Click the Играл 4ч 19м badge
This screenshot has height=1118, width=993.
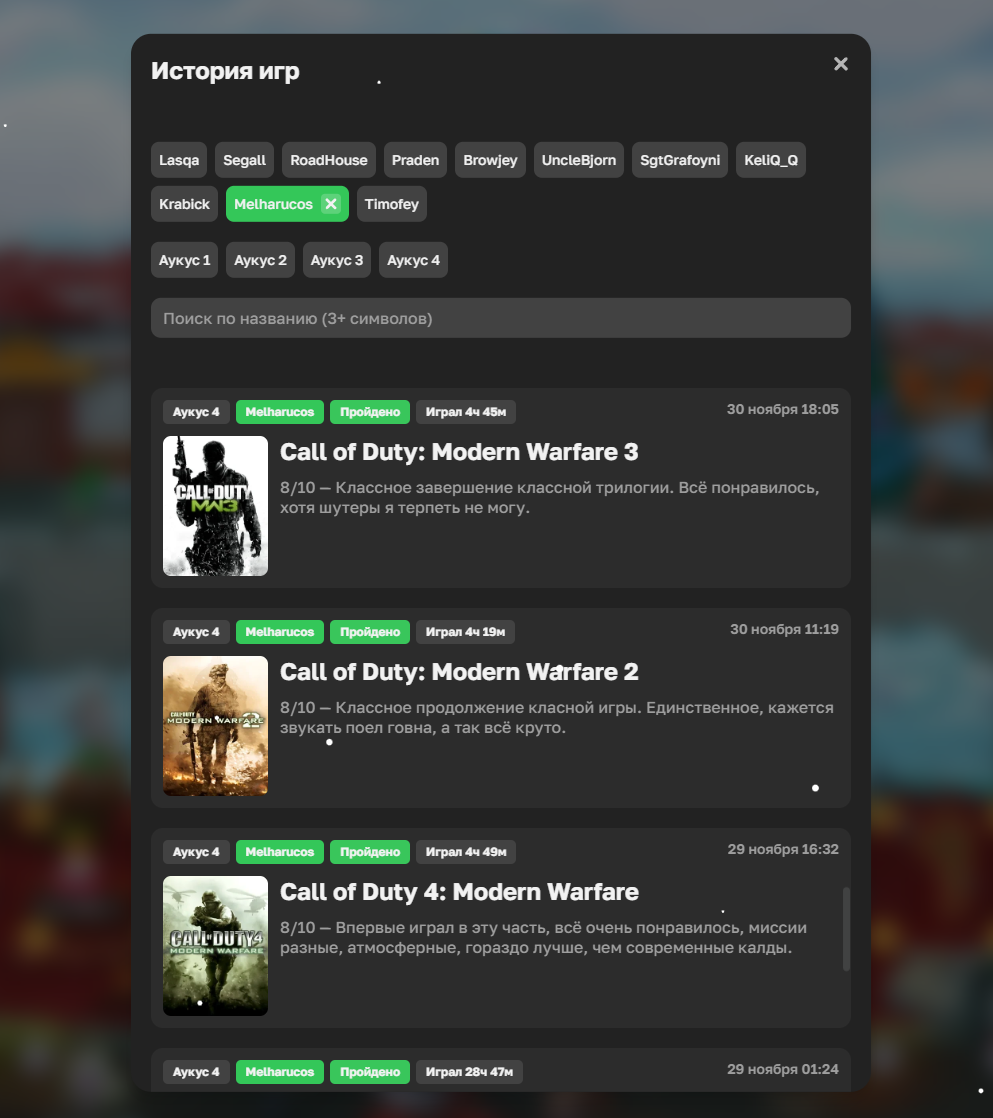(465, 632)
